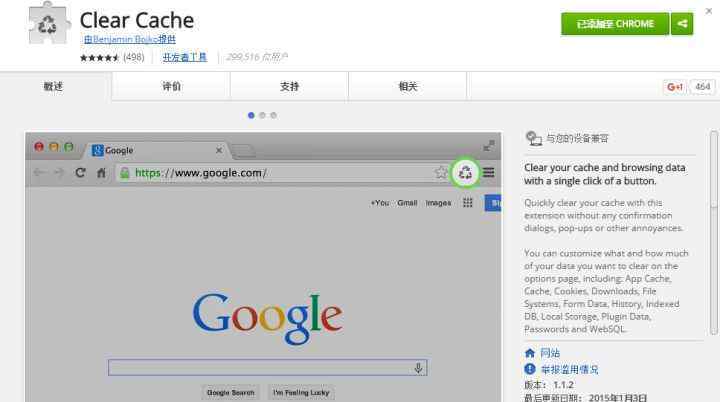Close the Google tab in the screenshot
The width and height of the screenshot is (720, 402).
click(x=219, y=150)
